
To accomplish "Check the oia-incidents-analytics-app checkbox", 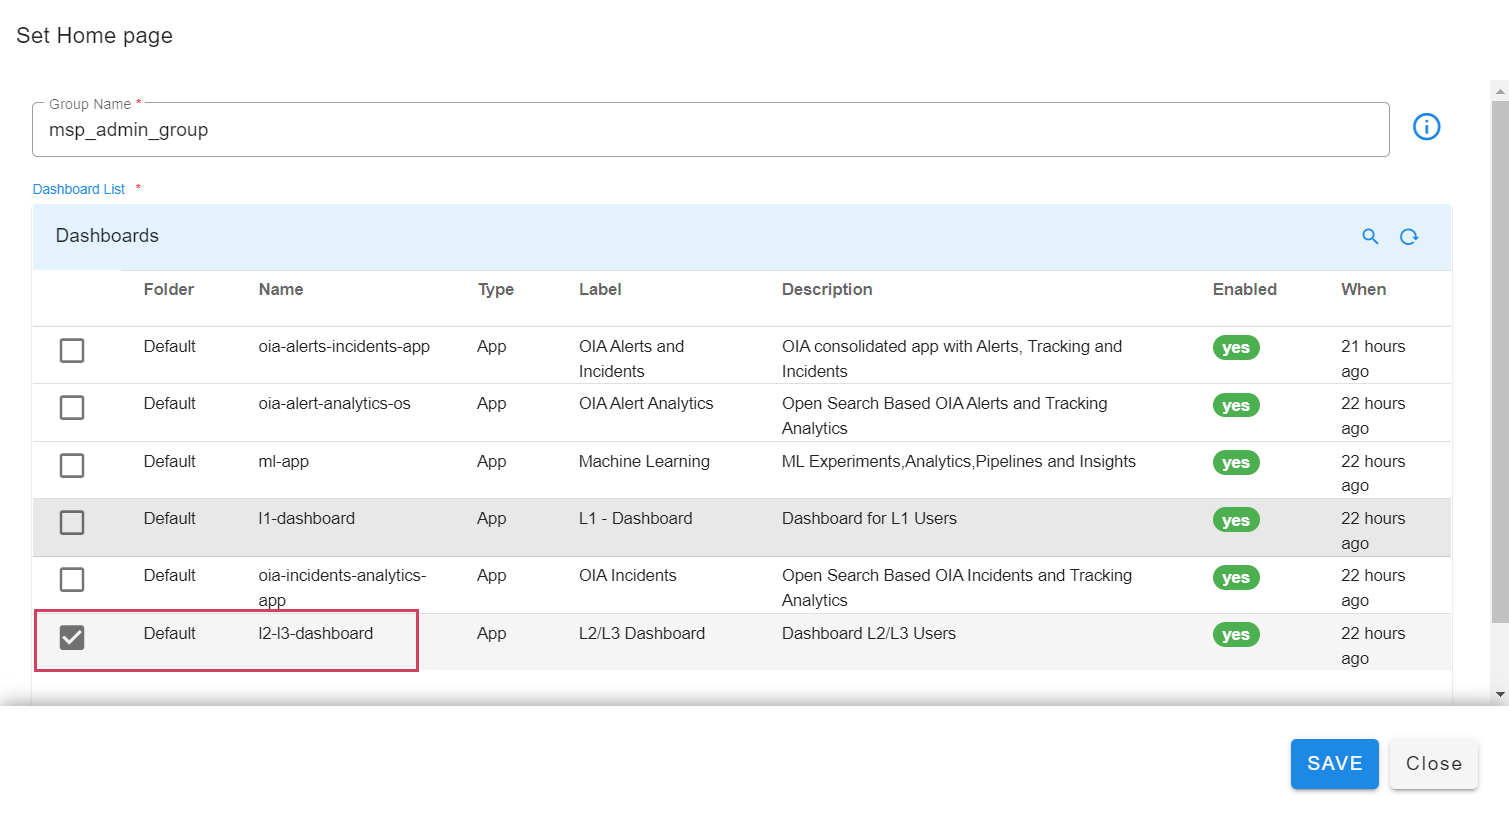I will [72, 579].
